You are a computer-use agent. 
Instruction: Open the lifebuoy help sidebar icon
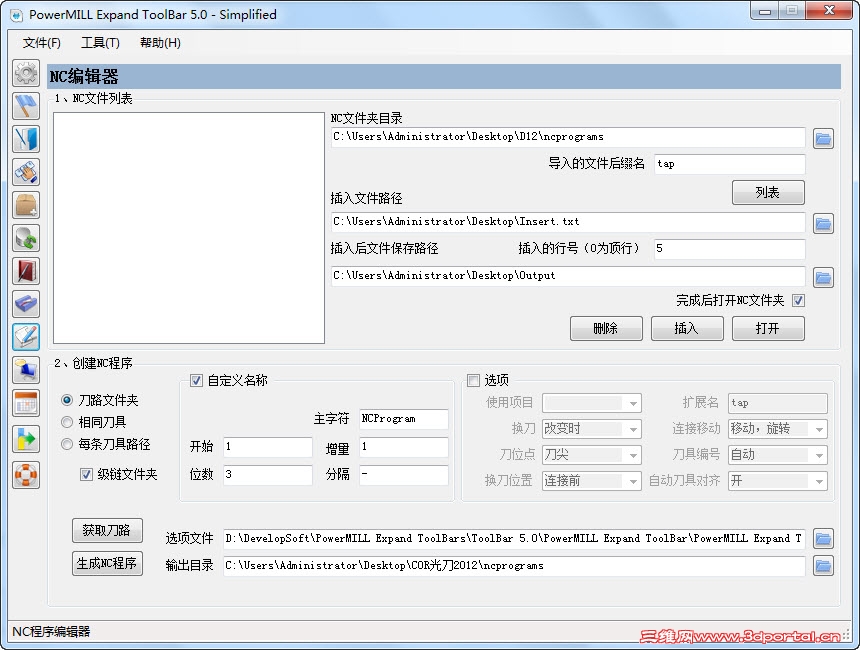(26, 474)
